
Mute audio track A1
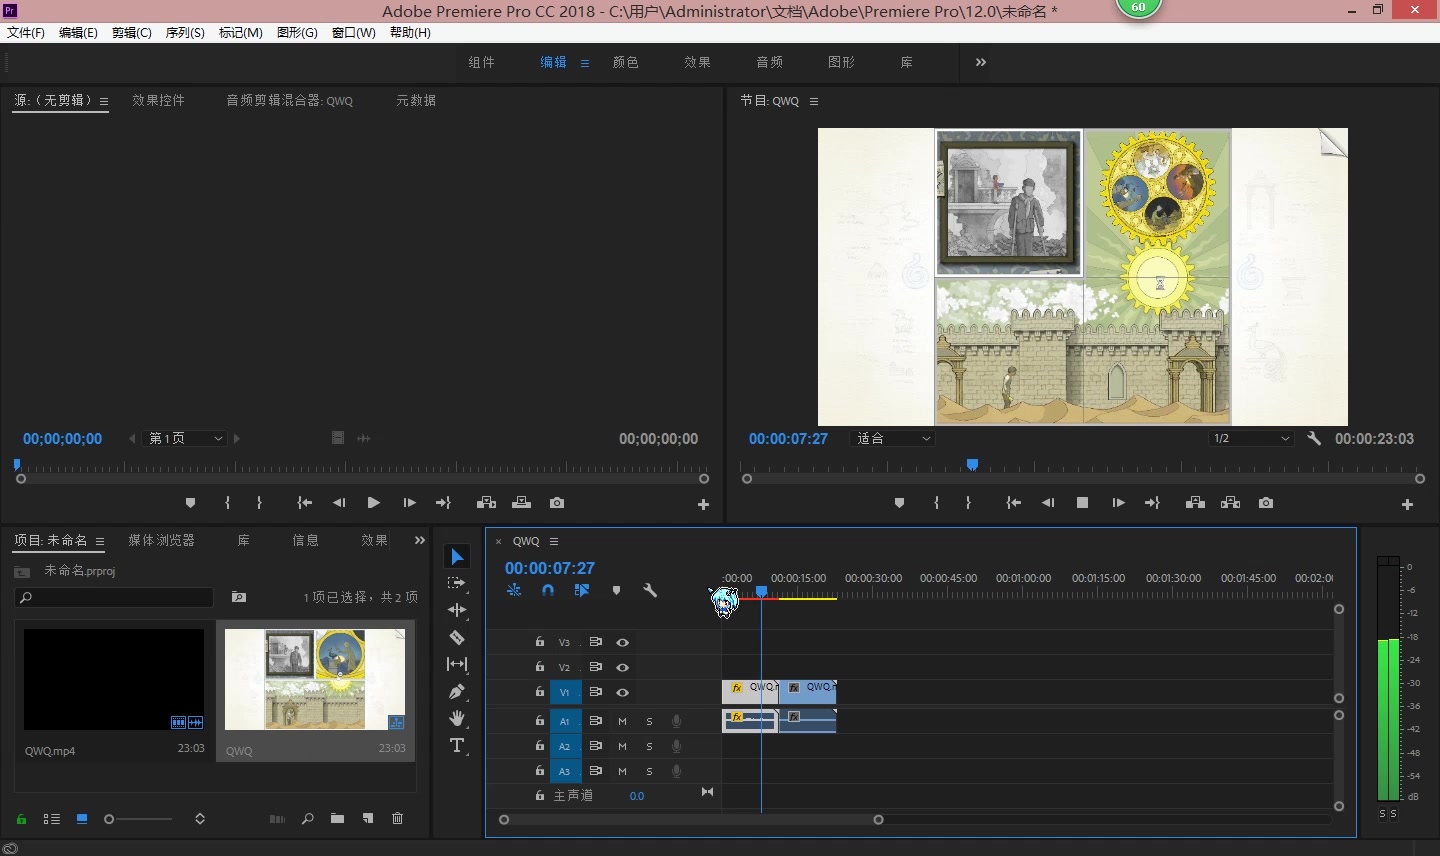(x=622, y=721)
